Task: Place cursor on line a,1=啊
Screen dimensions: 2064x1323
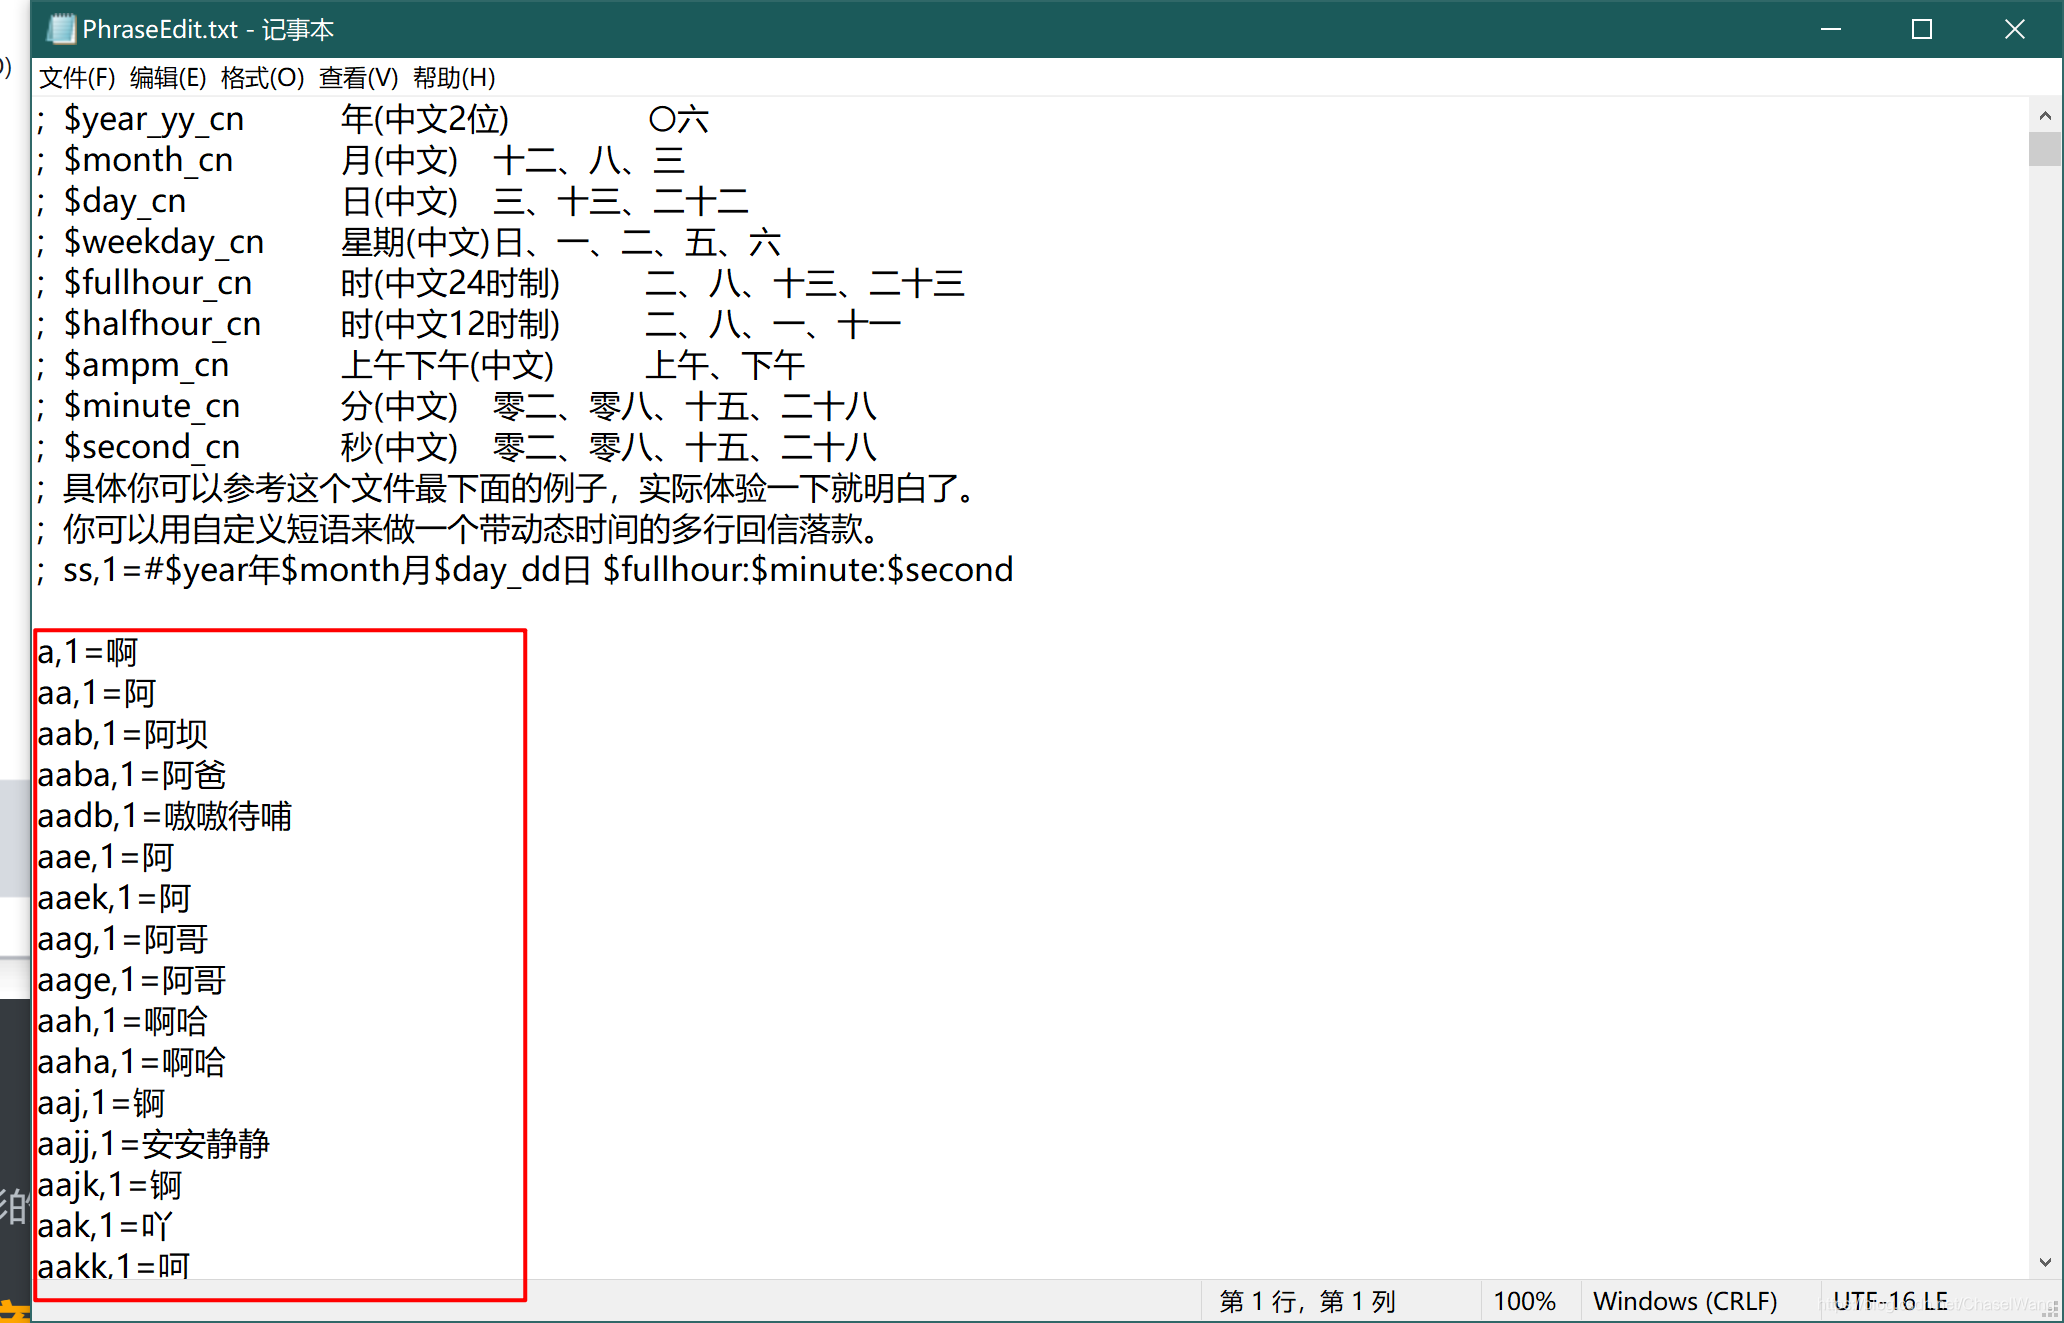Action: tap(88, 652)
